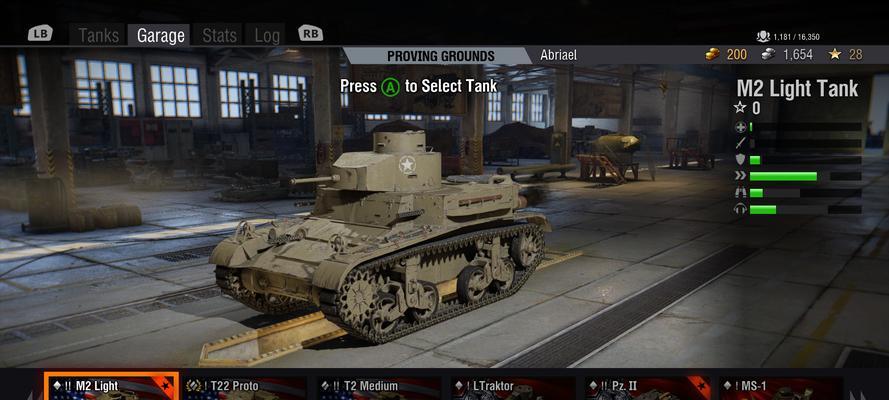Click the binoculars view range icon
889x400 pixels.
coord(740,193)
